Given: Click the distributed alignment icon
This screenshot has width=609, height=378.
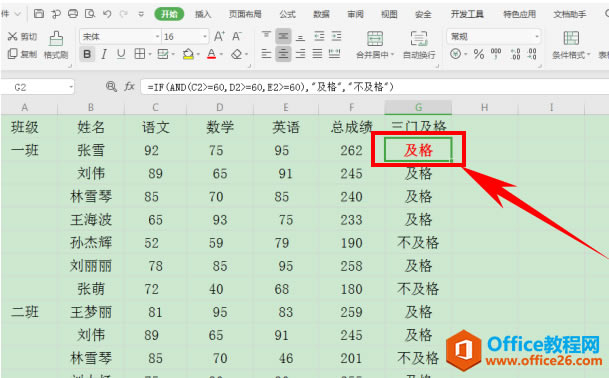Looking at the screenshot, I should click(x=335, y=54).
